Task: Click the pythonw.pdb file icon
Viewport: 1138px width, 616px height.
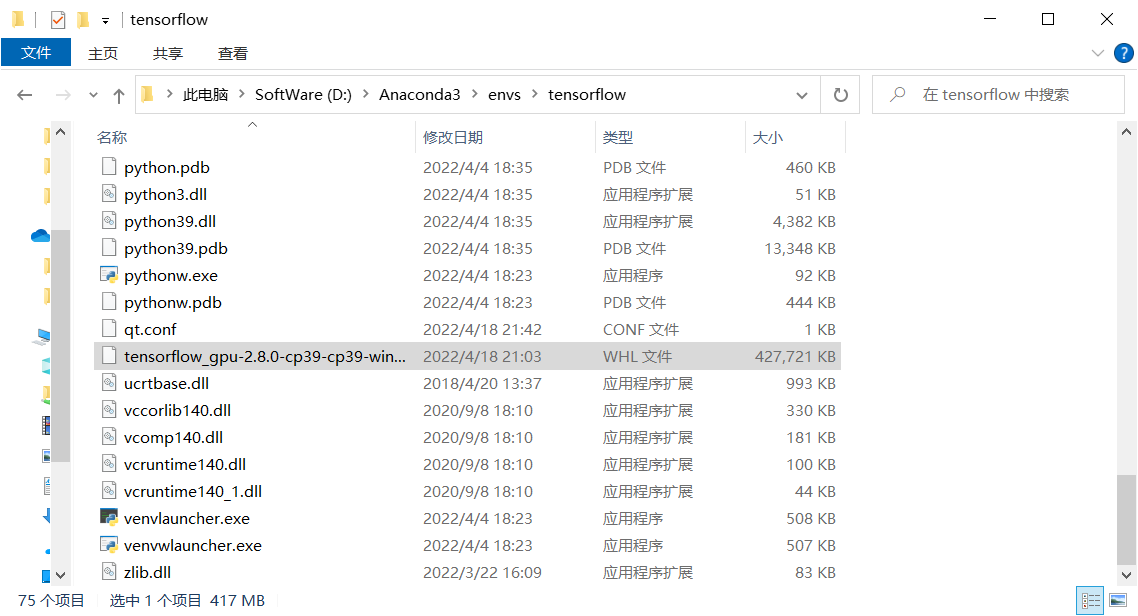Action: (x=109, y=302)
